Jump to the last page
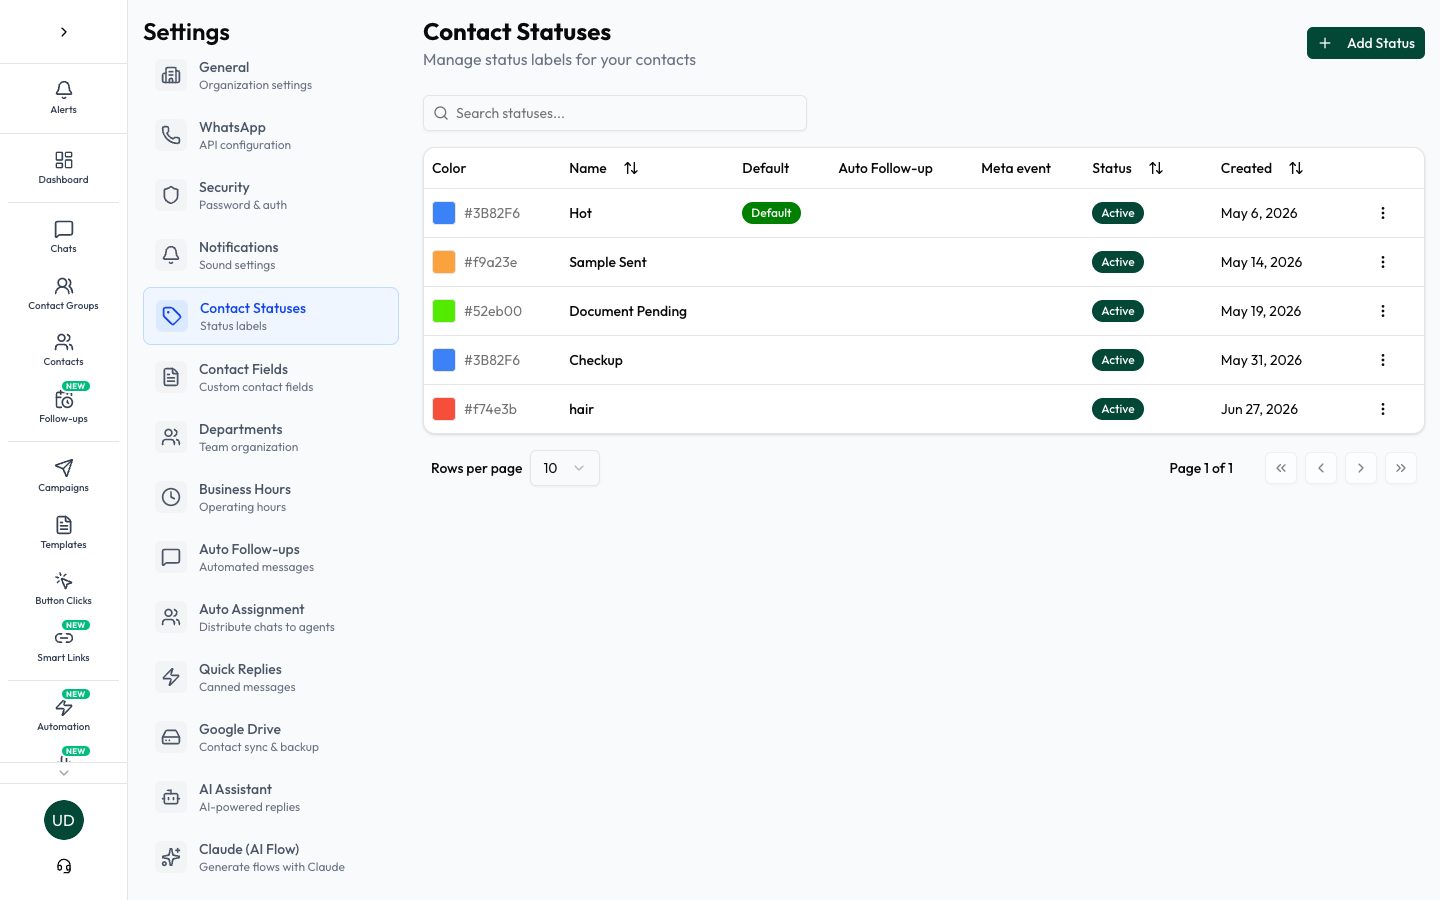 tap(1401, 468)
